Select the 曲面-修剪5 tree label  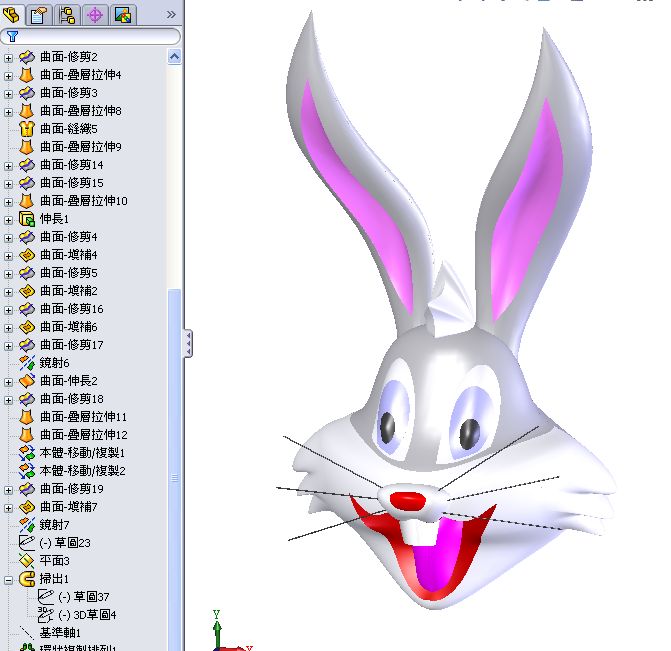point(69,273)
